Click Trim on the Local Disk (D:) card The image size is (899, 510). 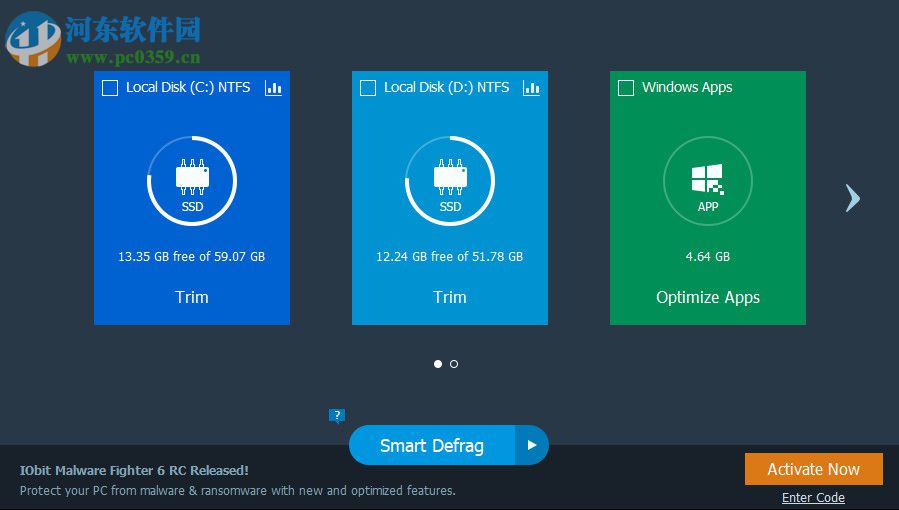pyautogui.click(x=450, y=297)
